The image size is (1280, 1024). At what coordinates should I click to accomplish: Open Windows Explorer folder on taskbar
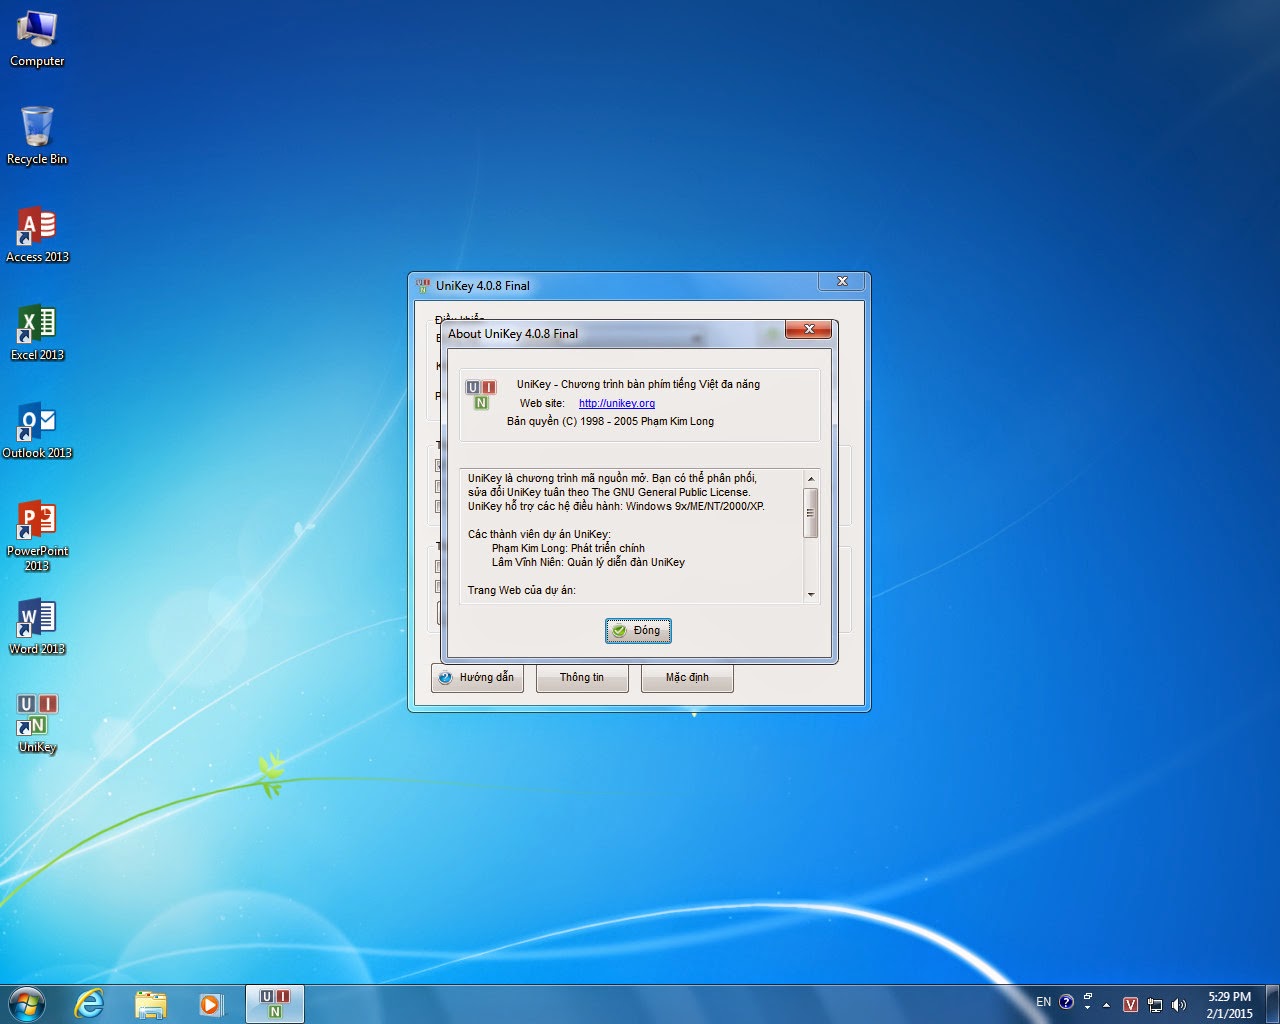coord(150,1004)
